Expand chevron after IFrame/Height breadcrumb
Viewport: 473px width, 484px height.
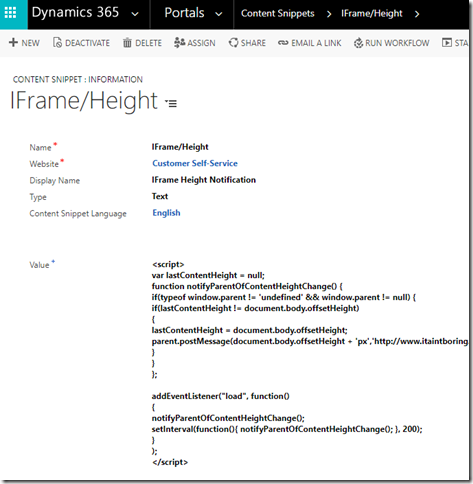click(417, 14)
